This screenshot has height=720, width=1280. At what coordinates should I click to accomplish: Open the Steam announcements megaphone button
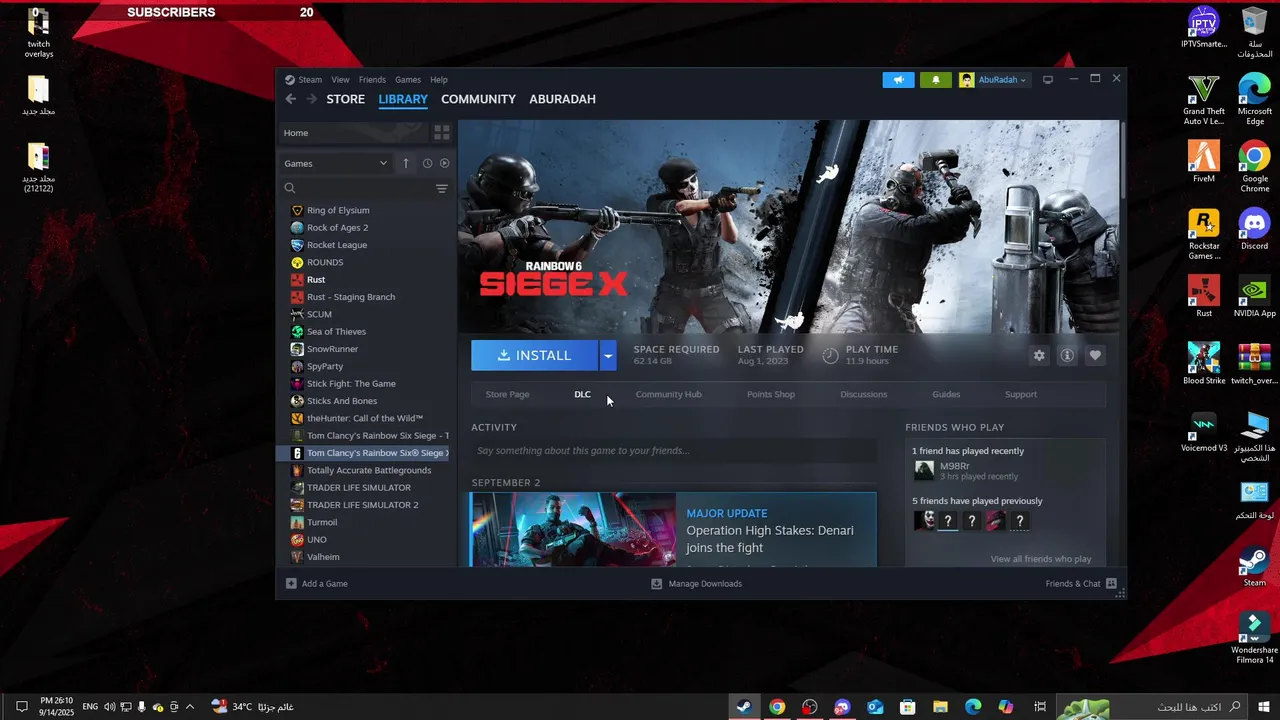click(x=898, y=80)
